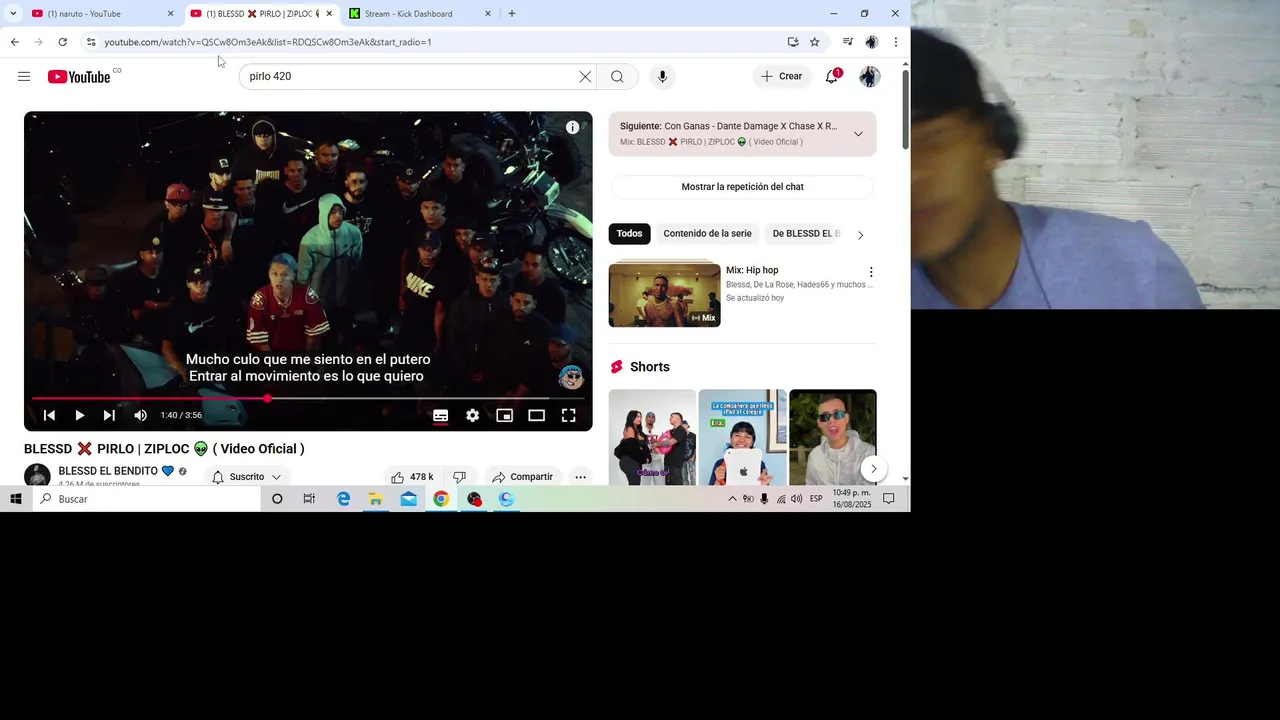Screen dimensions: 1280x720
Task: Open player settings gear
Action: (472, 415)
